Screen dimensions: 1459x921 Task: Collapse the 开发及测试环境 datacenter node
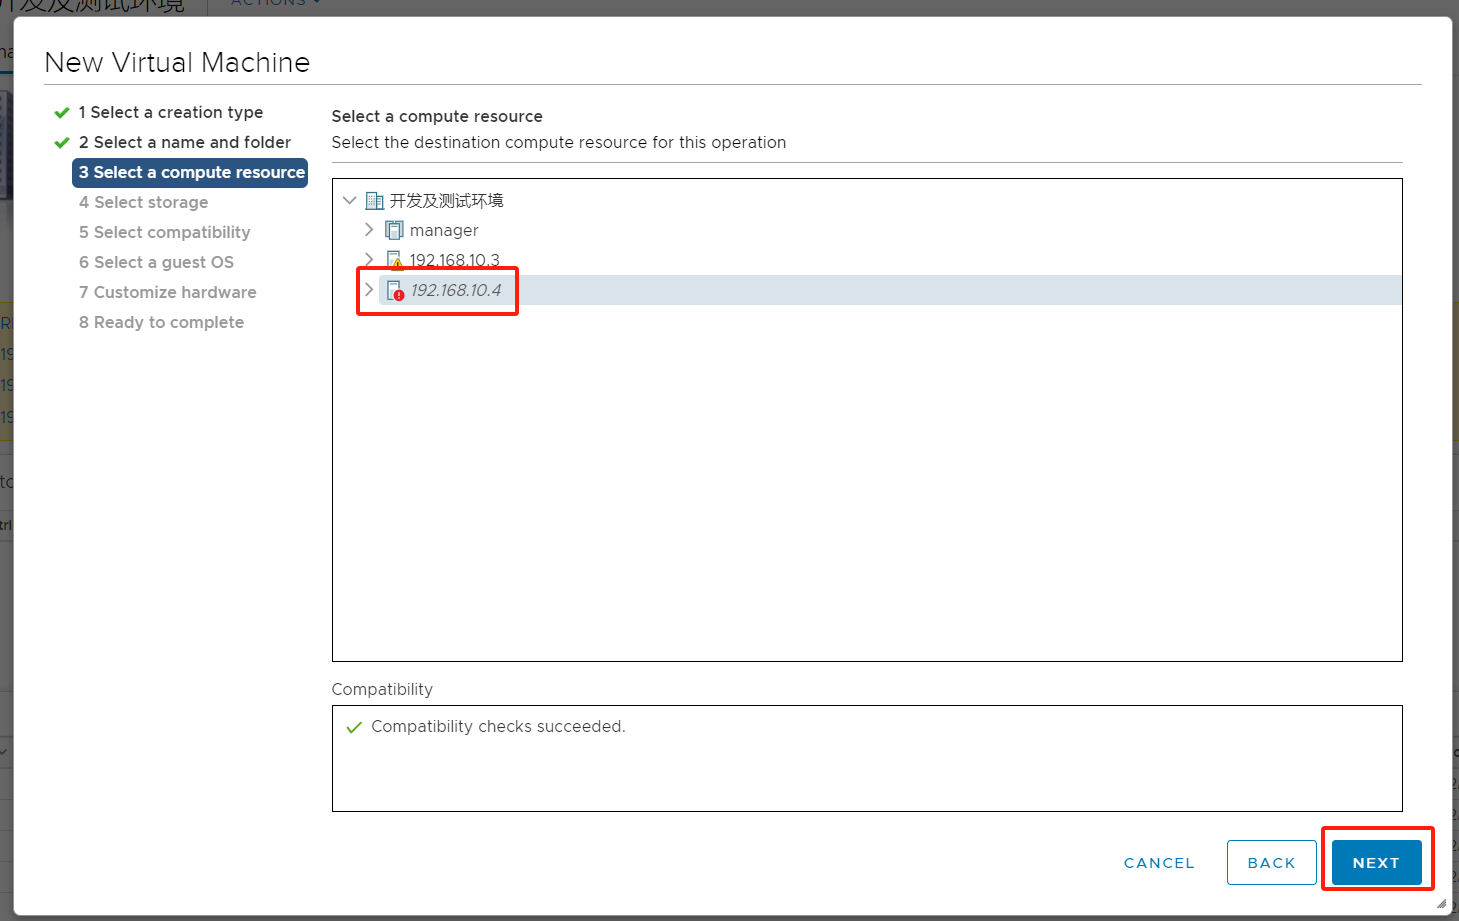click(349, 200)
